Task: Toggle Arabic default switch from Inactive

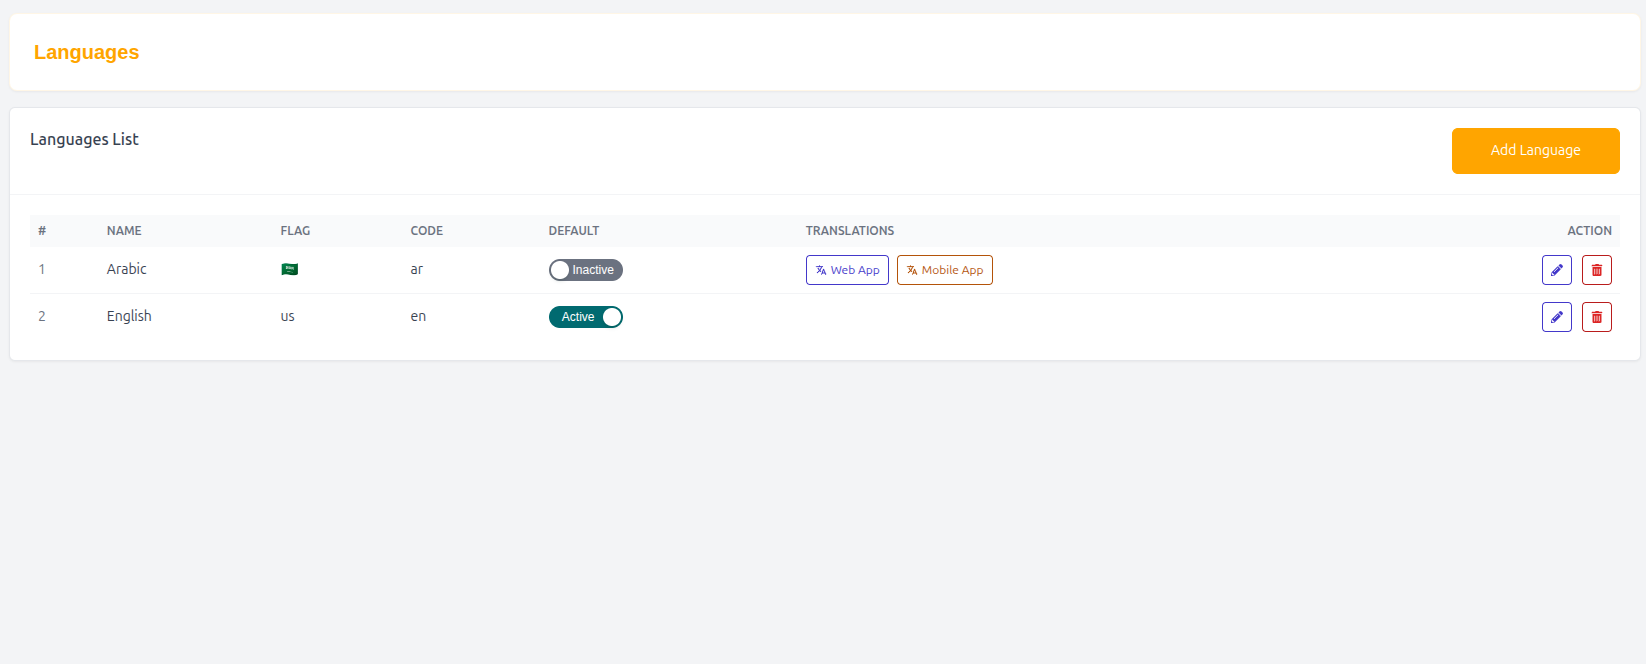Action: coord(586,270)
